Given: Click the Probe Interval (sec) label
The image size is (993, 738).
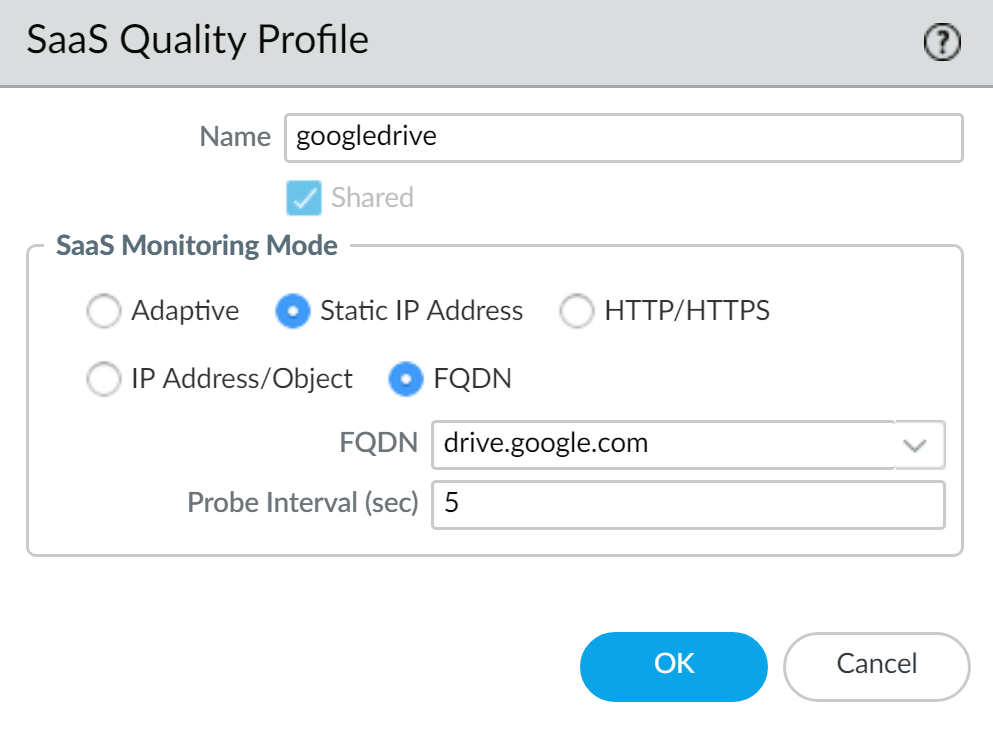Looking at the screenshot, I should [302, 503].
